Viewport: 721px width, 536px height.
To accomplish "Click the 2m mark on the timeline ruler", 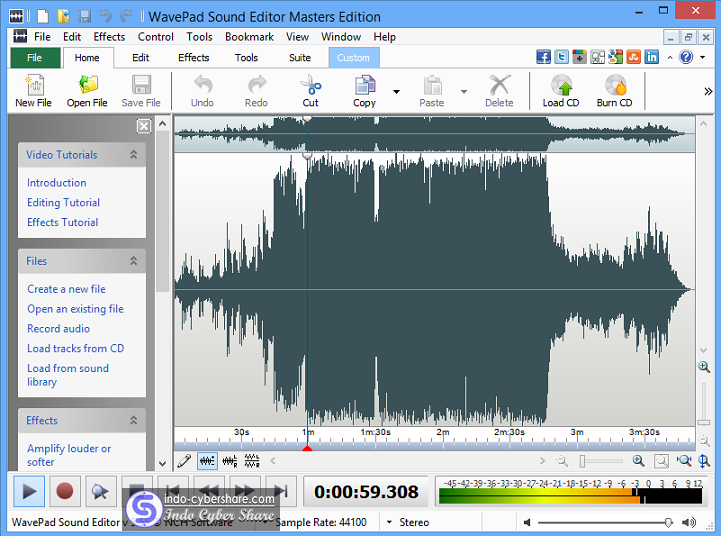I will tap(443, 433).
